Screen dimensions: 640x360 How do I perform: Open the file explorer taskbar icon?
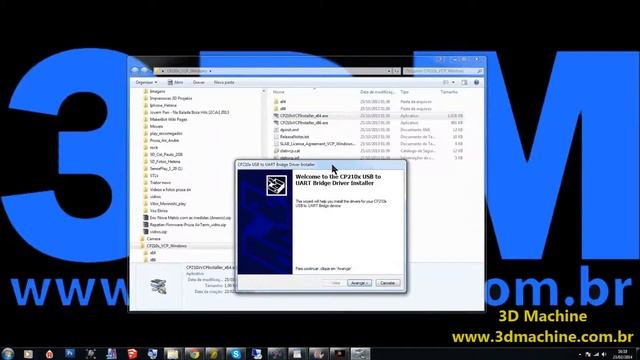click(173, 354)
